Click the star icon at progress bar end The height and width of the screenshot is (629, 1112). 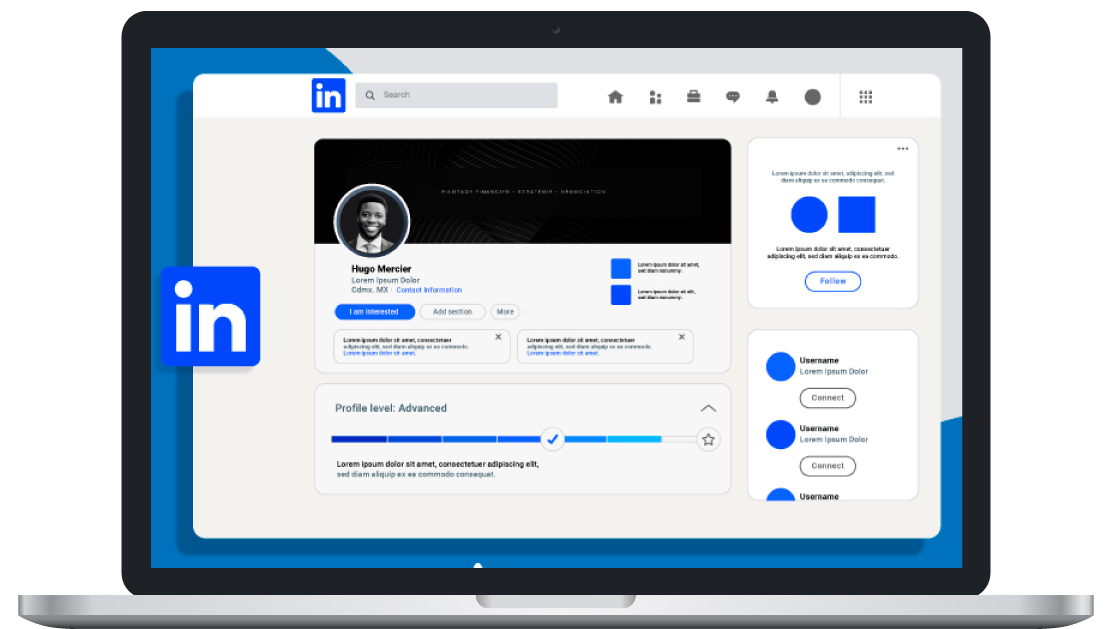[x=708, y=440]
